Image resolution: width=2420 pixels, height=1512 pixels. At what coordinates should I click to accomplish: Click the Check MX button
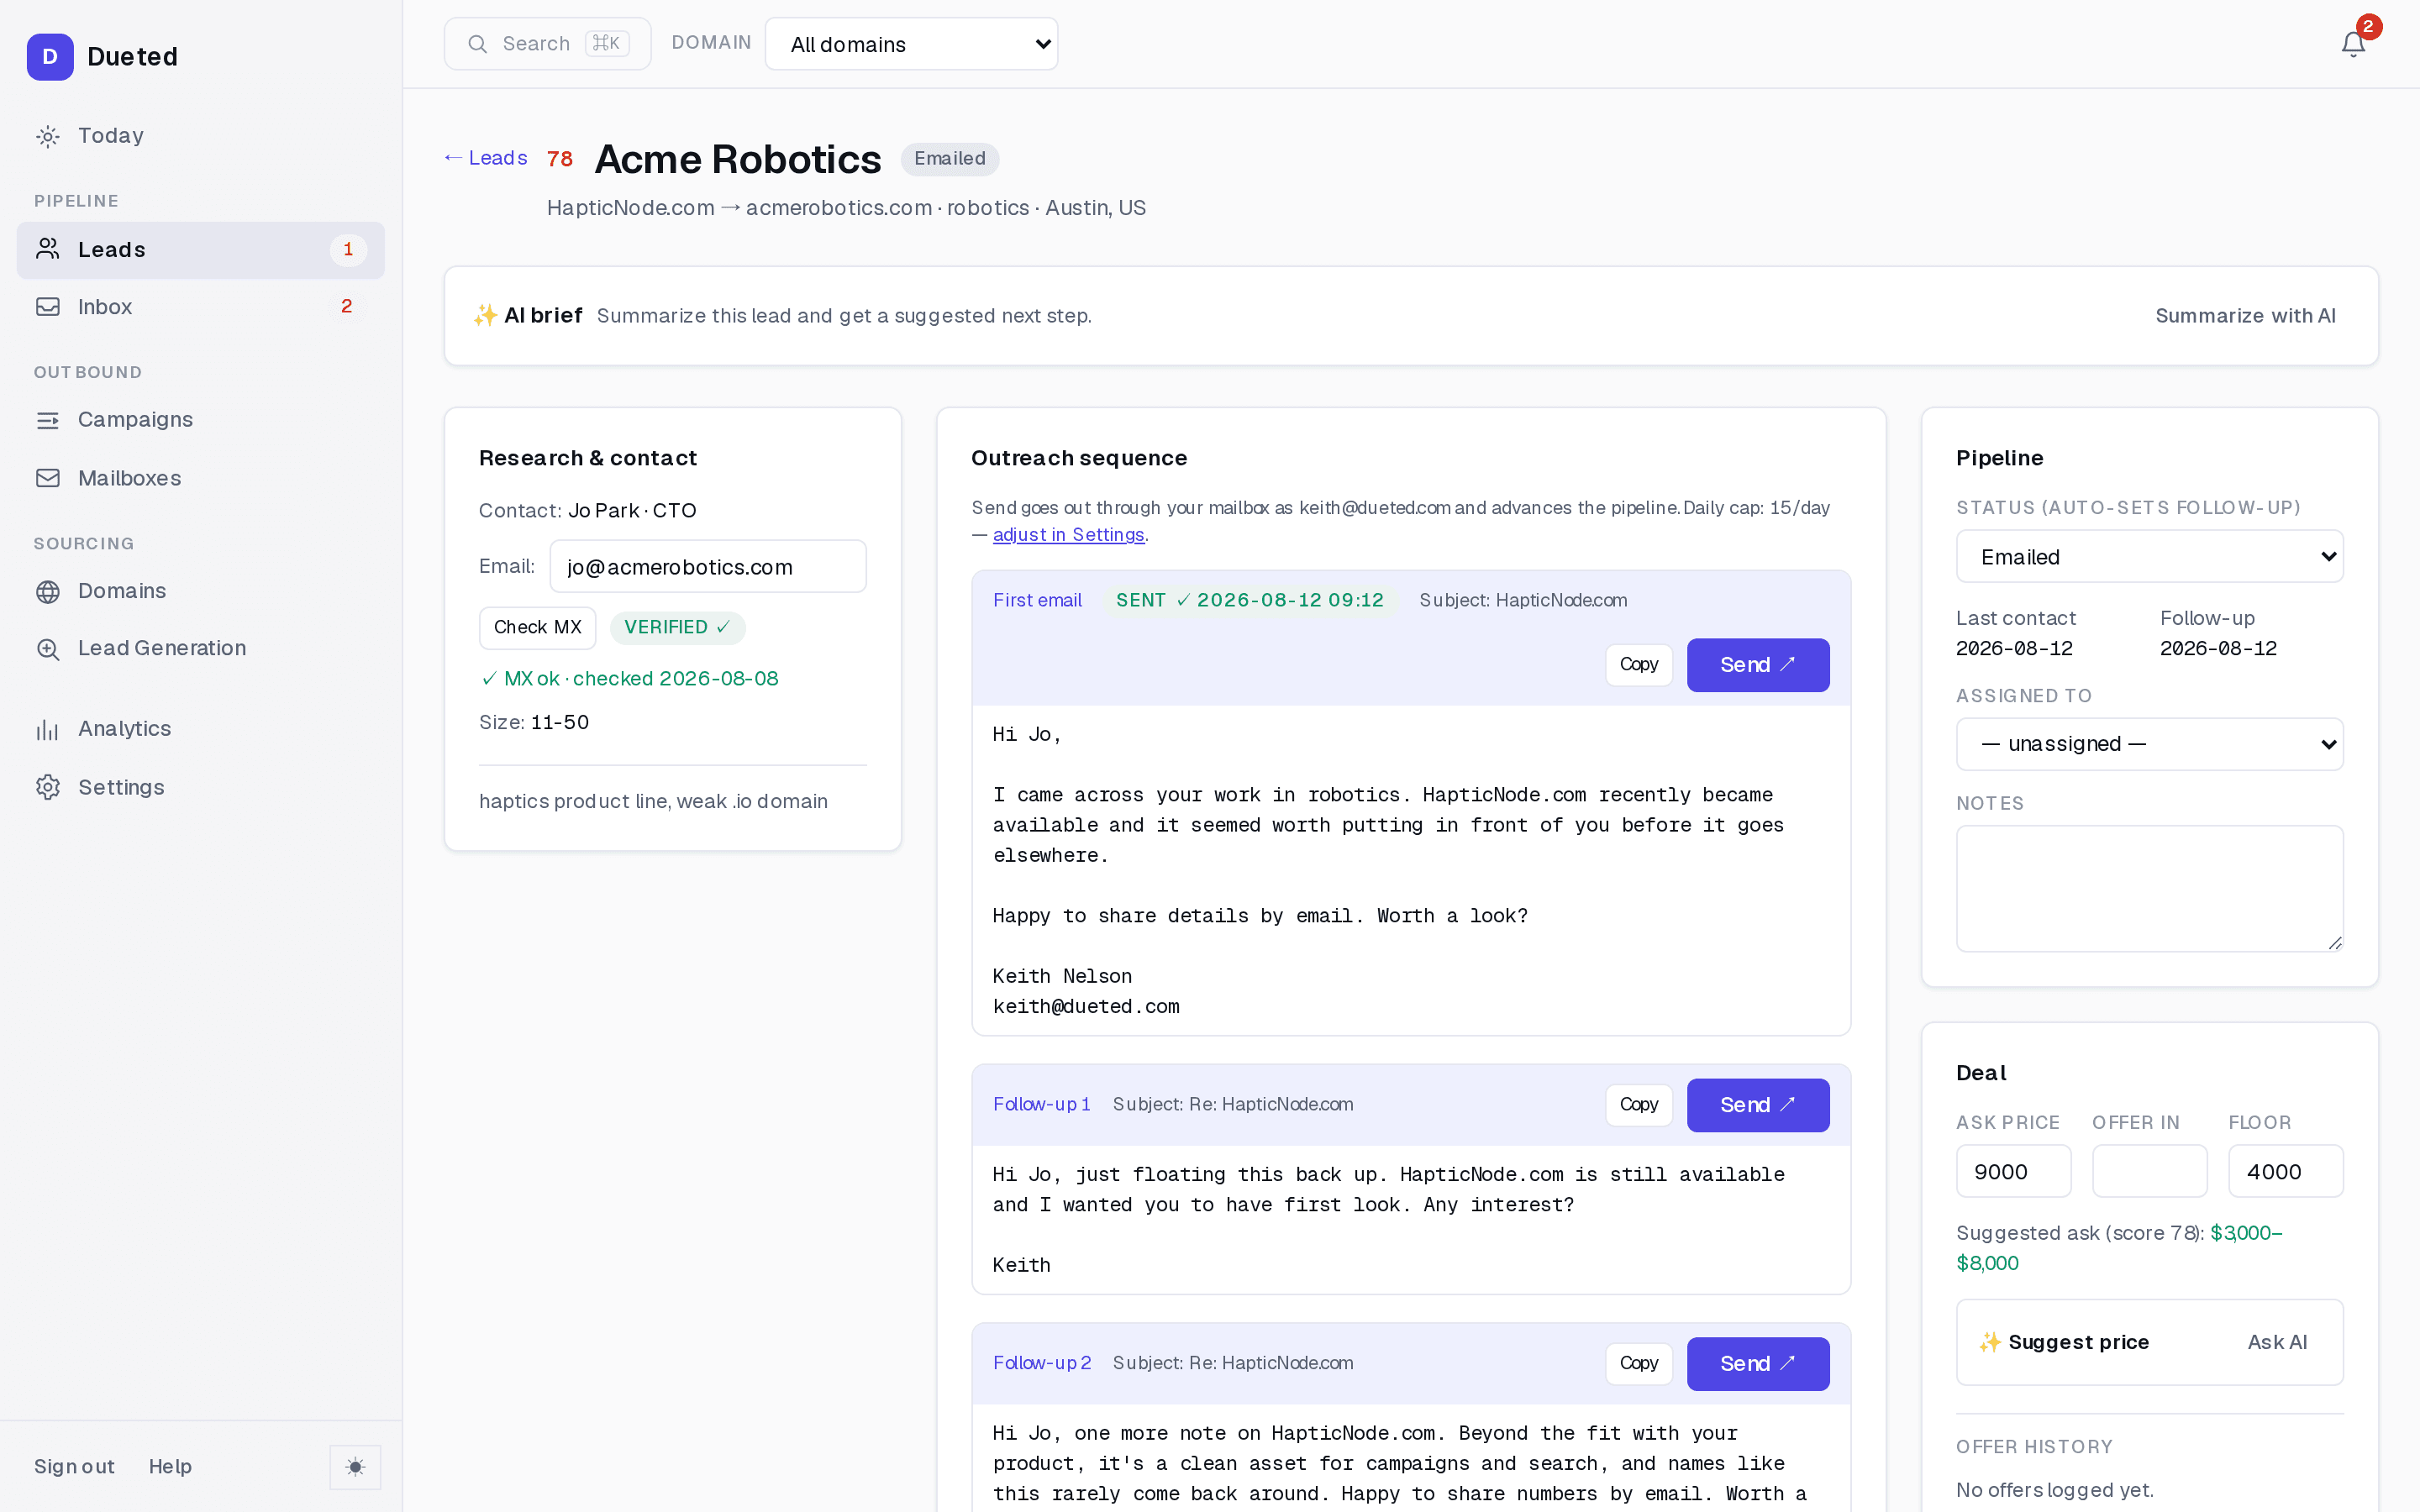tap(537, 627)
